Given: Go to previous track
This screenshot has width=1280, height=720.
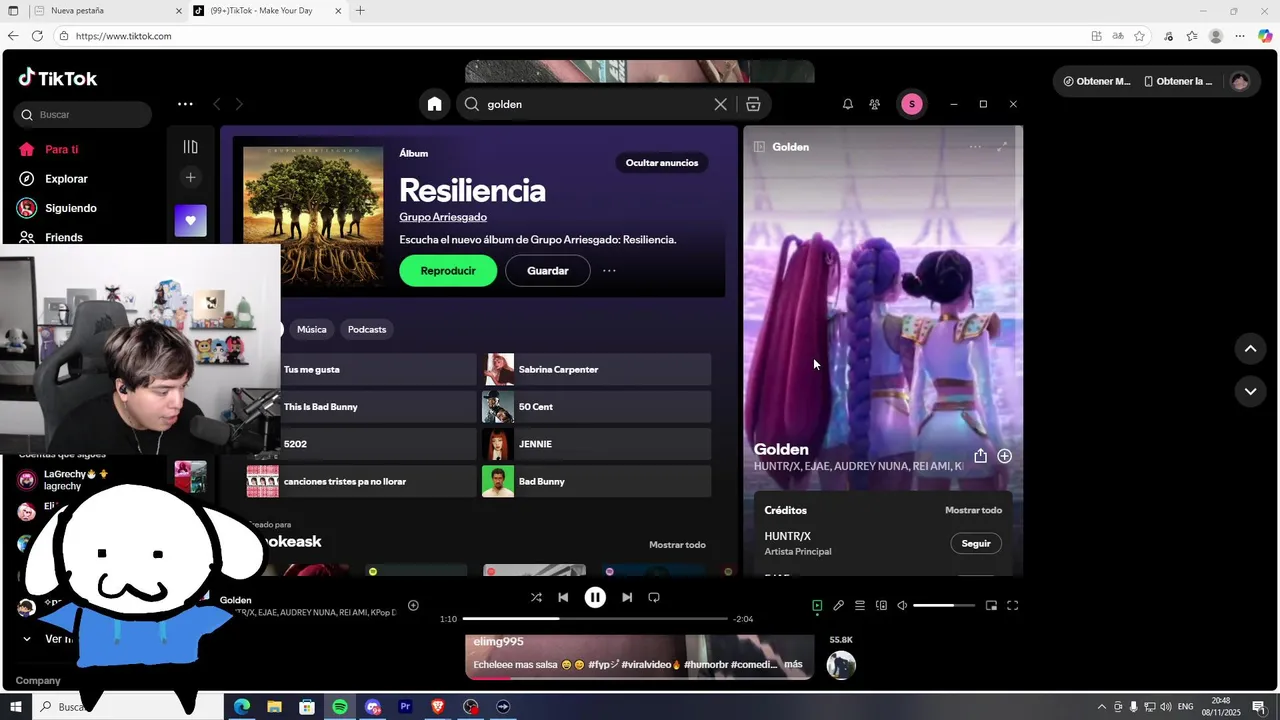Looking at the screenshot, I should pos(563,597).
